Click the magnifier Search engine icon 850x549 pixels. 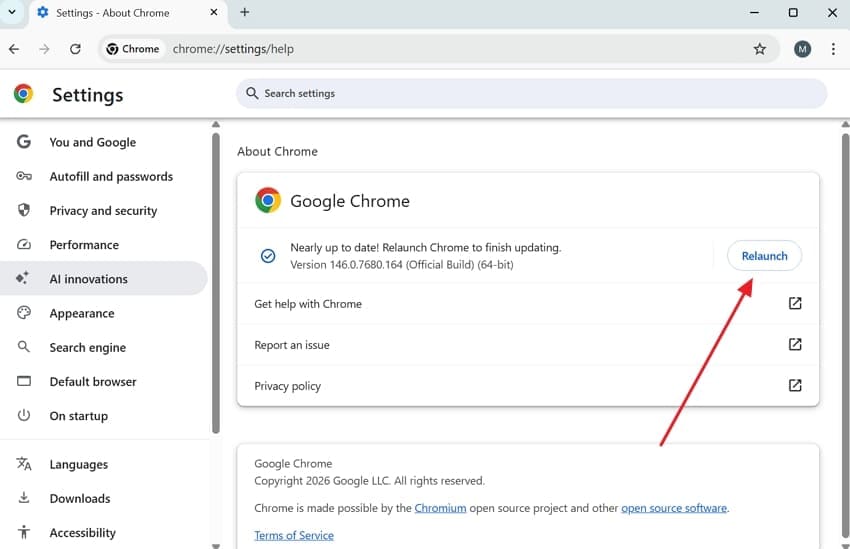[23, 347]
